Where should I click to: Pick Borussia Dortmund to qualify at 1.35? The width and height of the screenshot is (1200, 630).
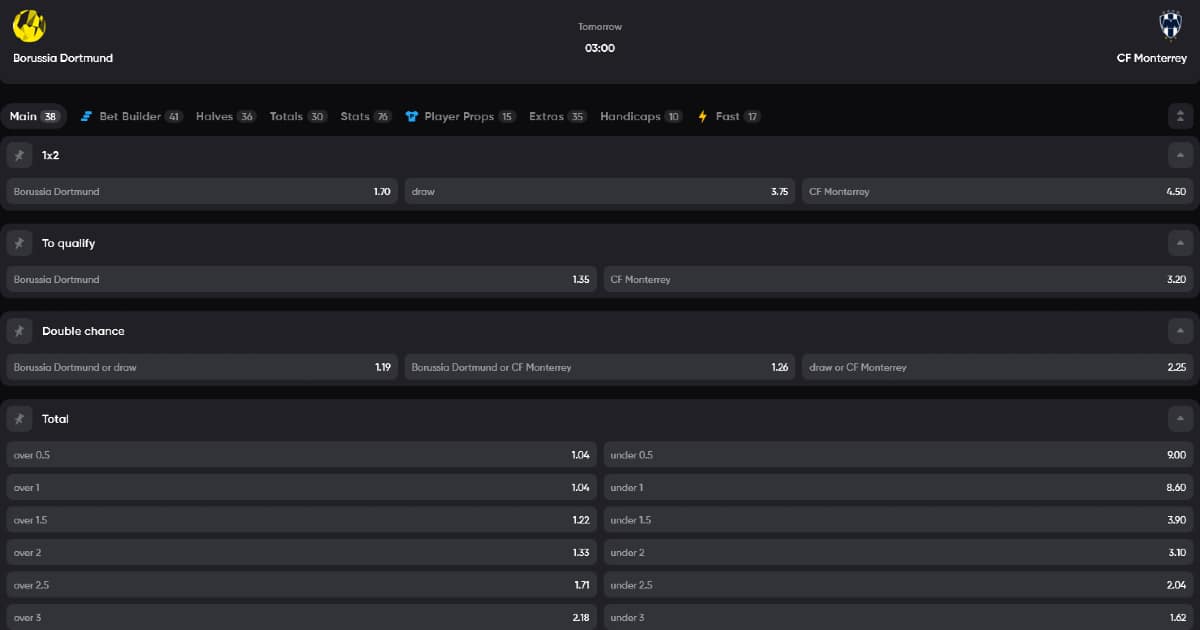click(x=301, y=279)
